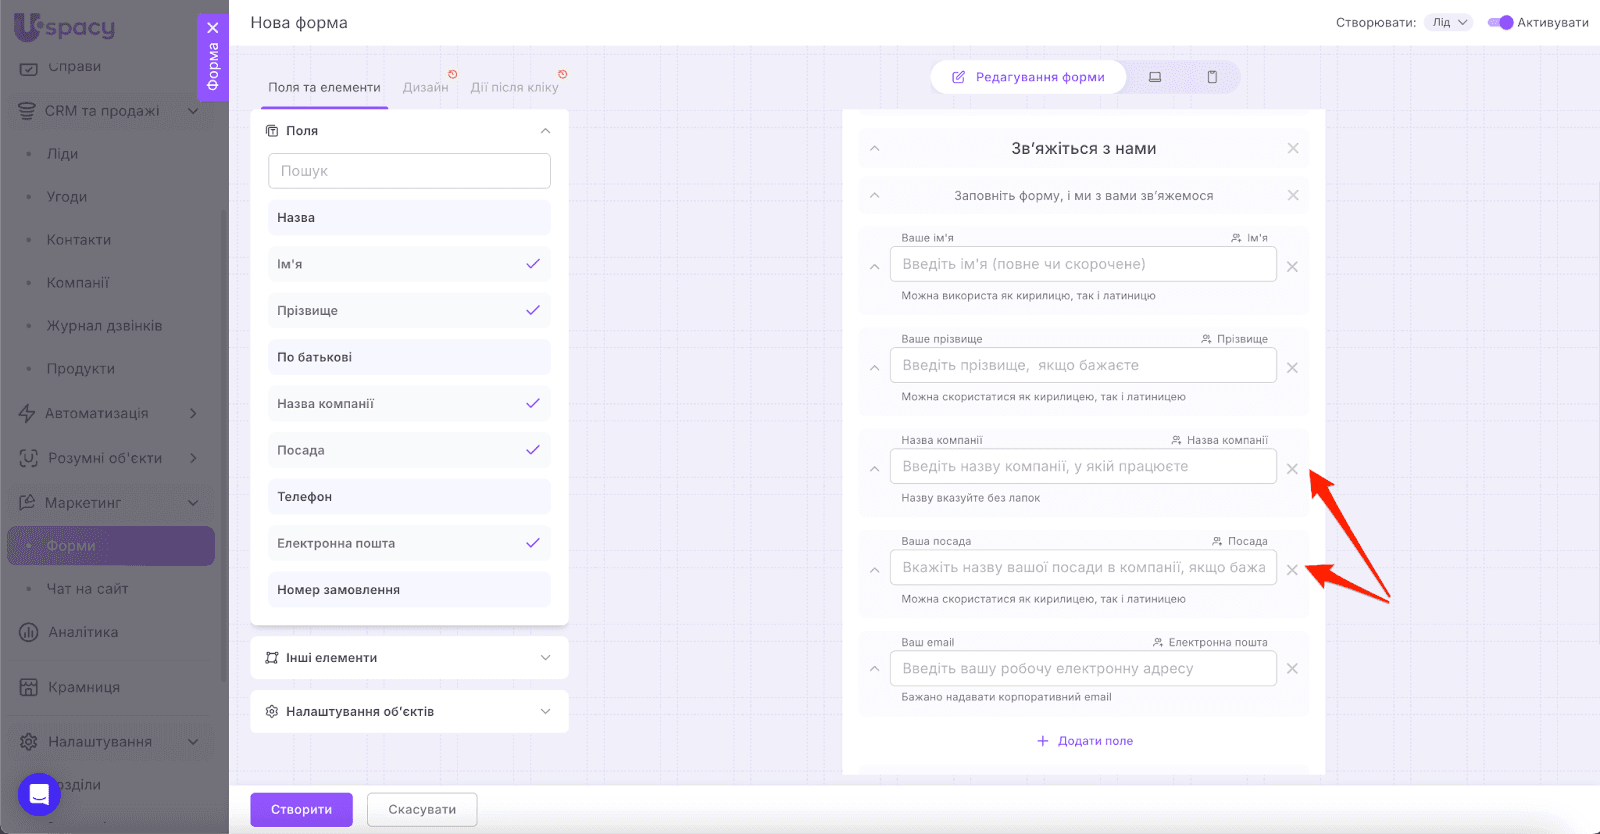Toggle the Активувати switch
This screenshot has height=834, width=1600.
point(1500,22)
